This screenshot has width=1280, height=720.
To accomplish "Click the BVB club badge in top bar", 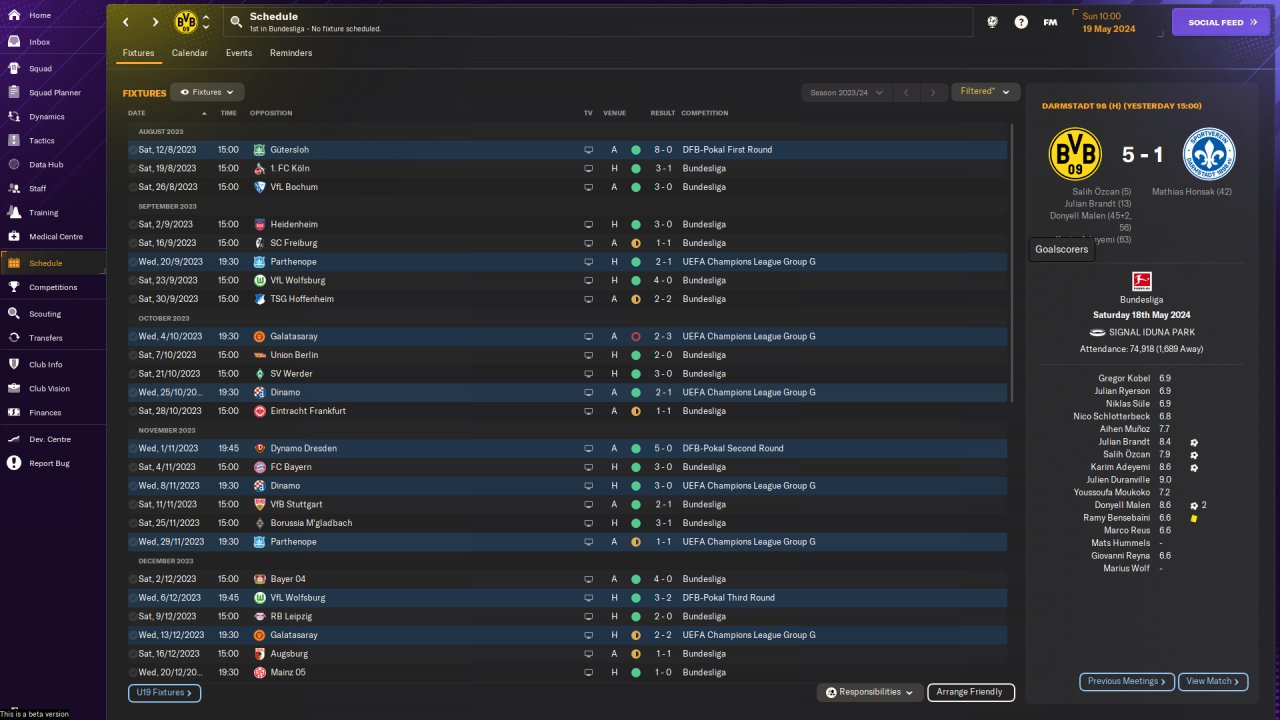I will pos(186,22).
